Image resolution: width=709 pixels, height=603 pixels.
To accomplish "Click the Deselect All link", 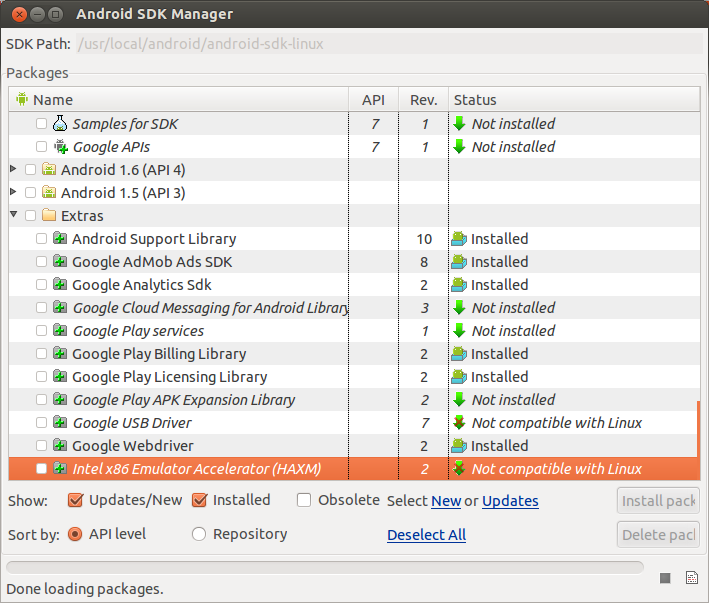I will 426,535.
